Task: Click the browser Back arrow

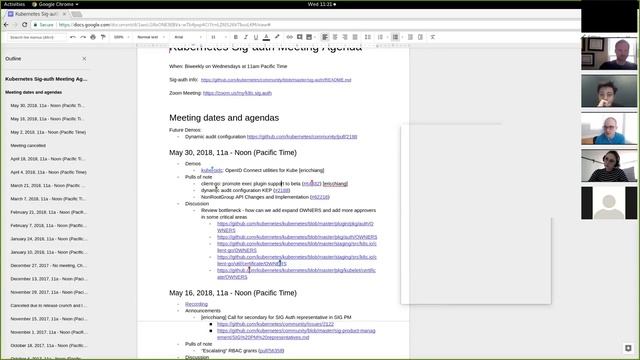Action: [x=6, y=25]
